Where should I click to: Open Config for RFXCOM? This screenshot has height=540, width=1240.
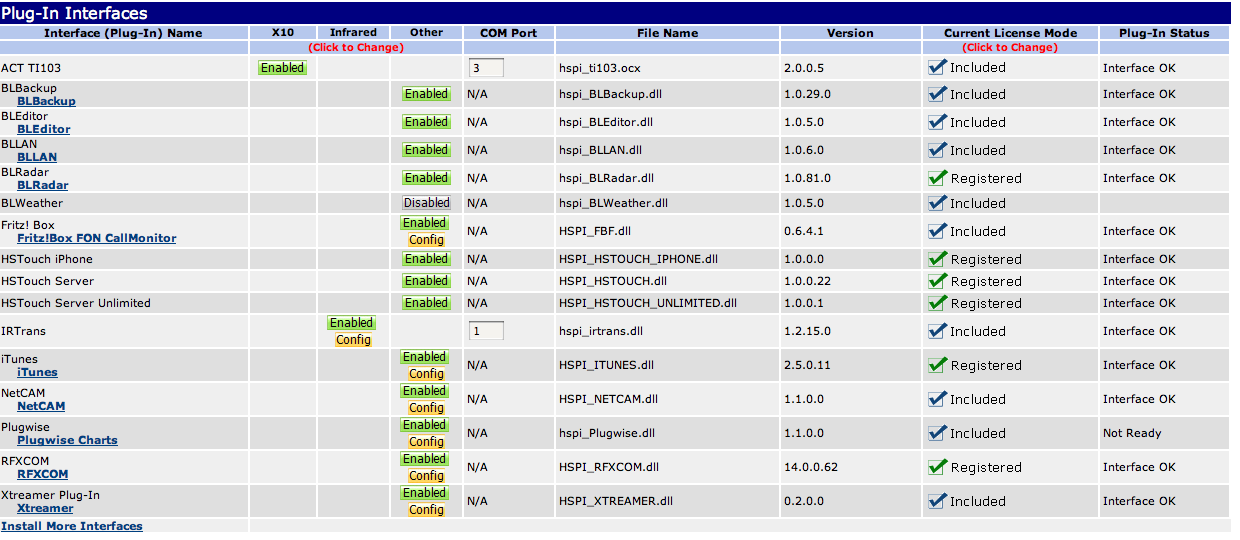(426, 476)
